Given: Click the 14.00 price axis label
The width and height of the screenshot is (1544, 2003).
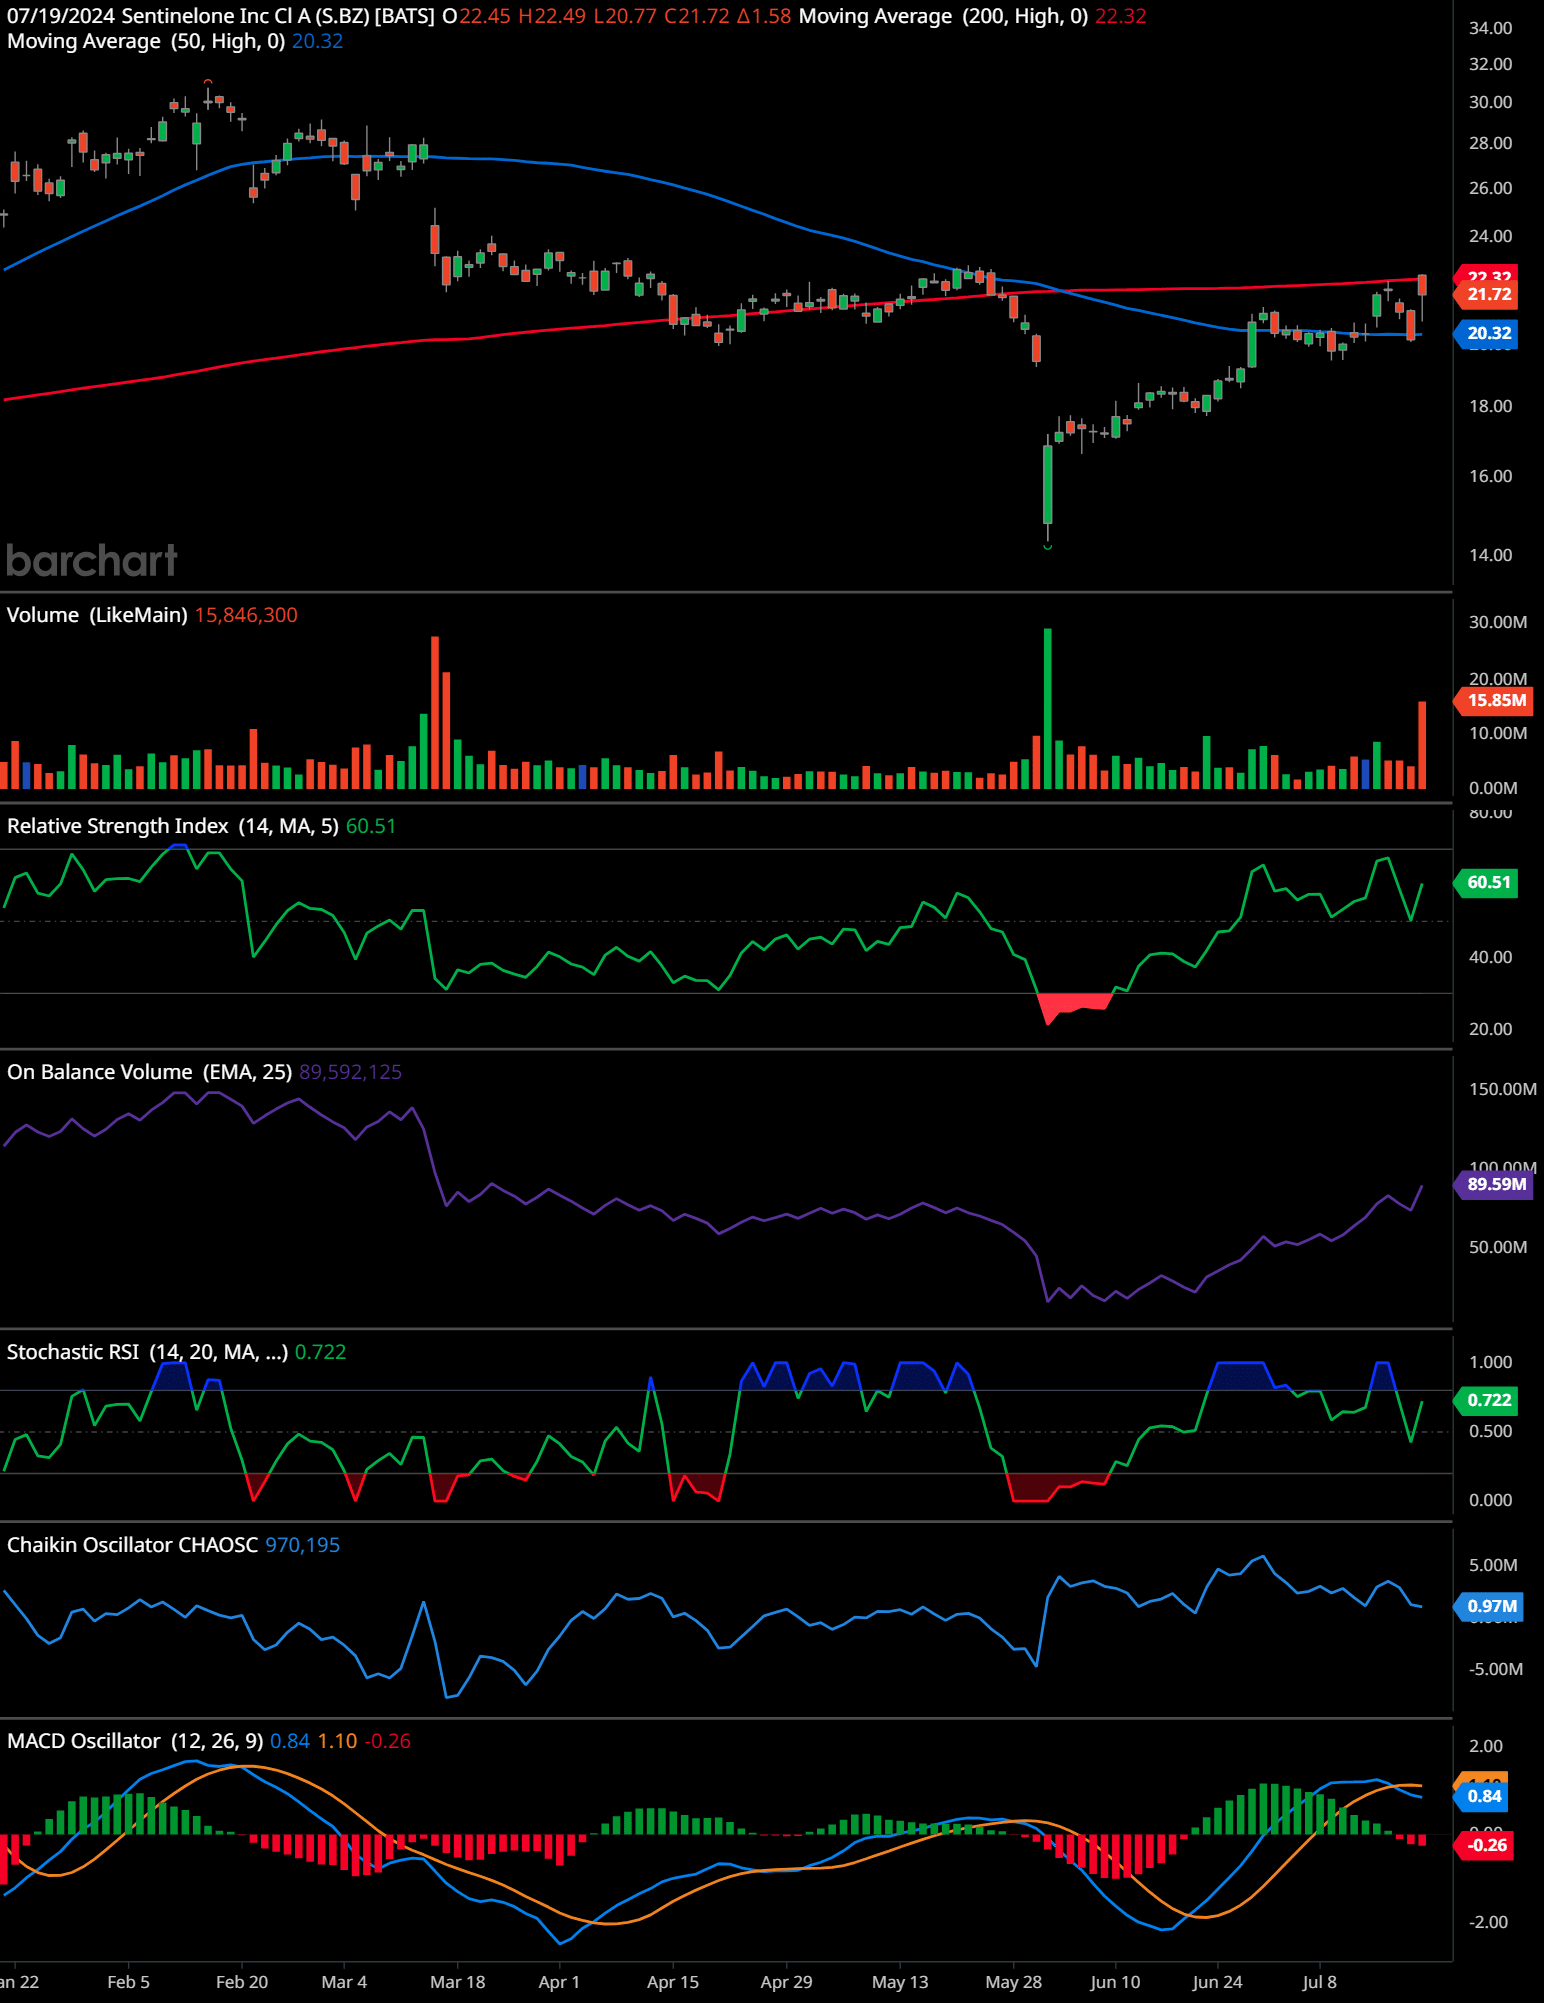Looking at the screenshot, I should tap(1490, 555).
